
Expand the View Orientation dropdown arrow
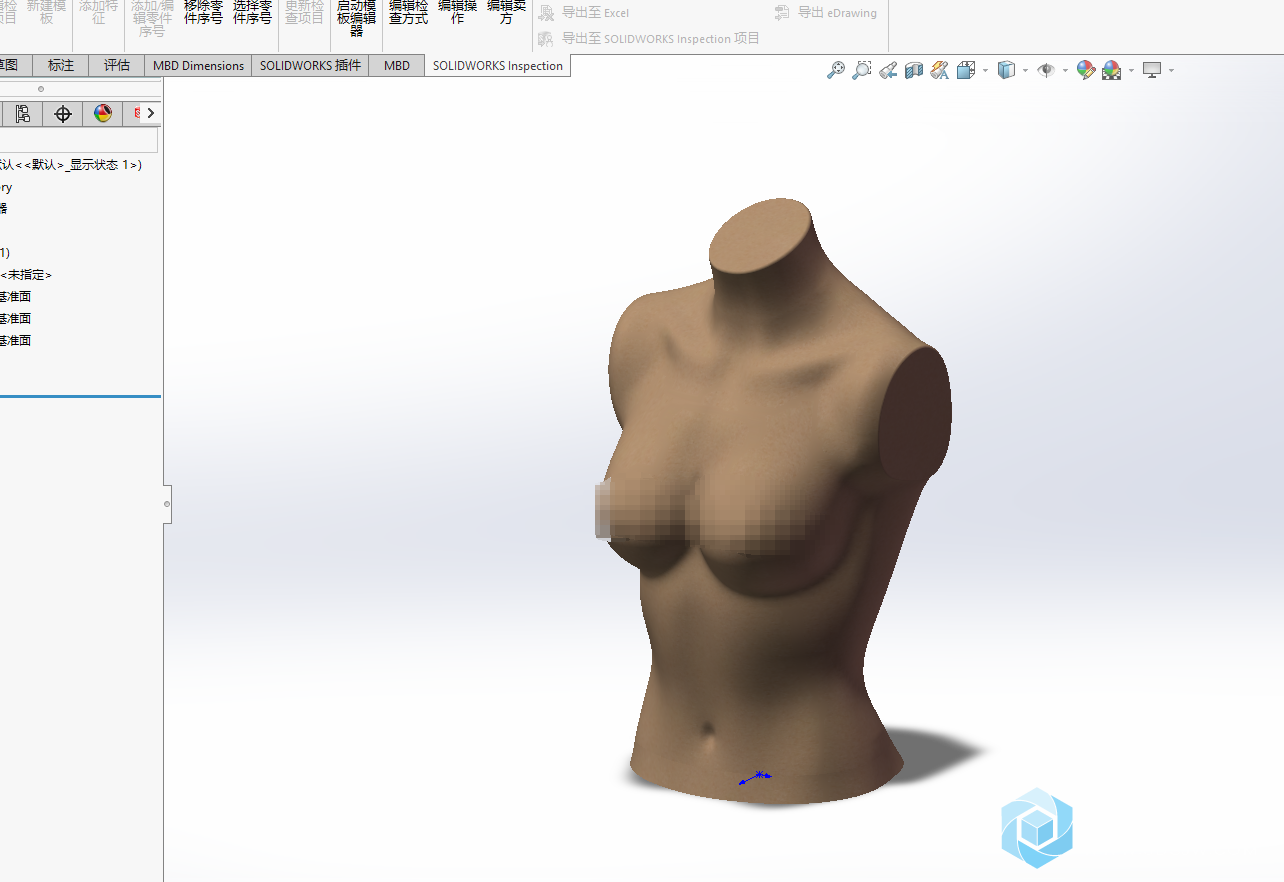[x=985, y=71]
